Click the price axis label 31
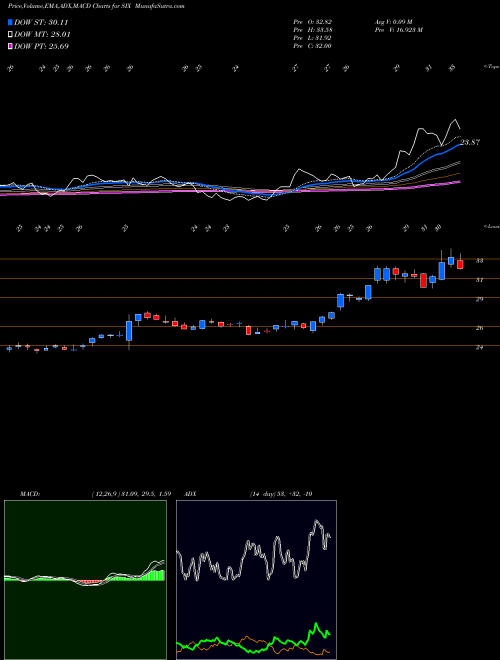The image size is (500, 660). point(479,280)
